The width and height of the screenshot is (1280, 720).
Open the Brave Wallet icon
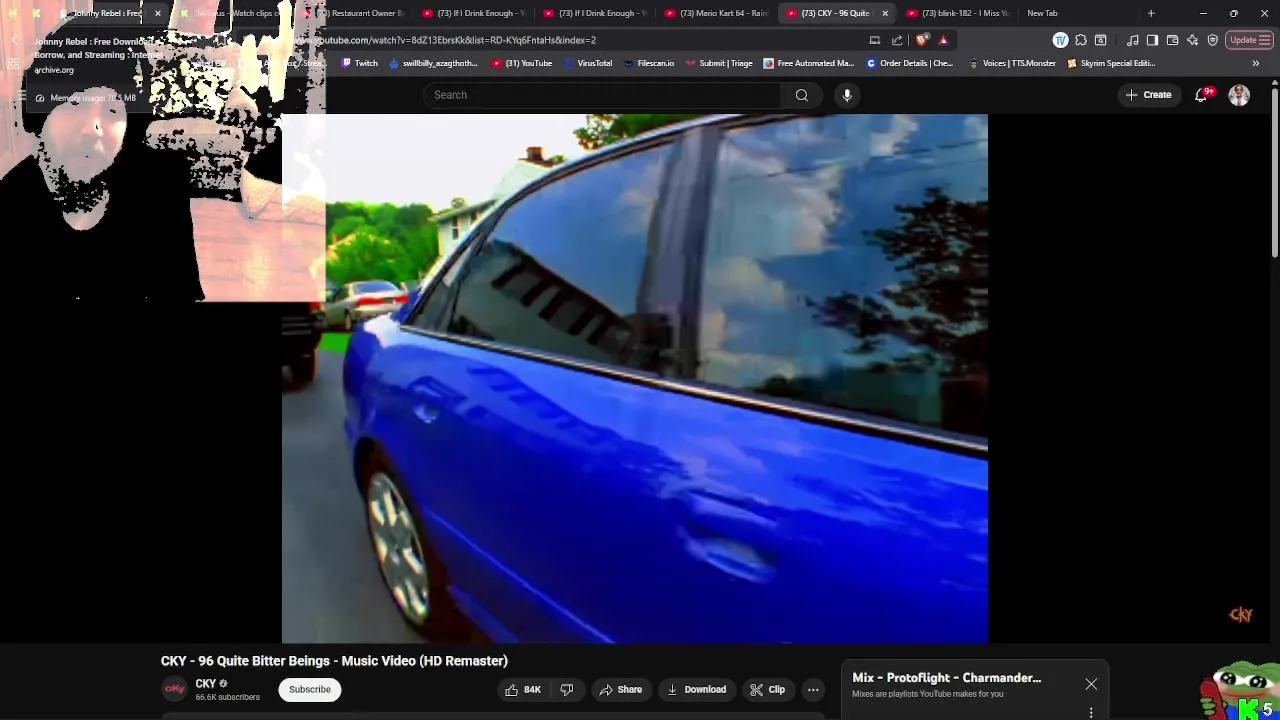(1172, 40)
